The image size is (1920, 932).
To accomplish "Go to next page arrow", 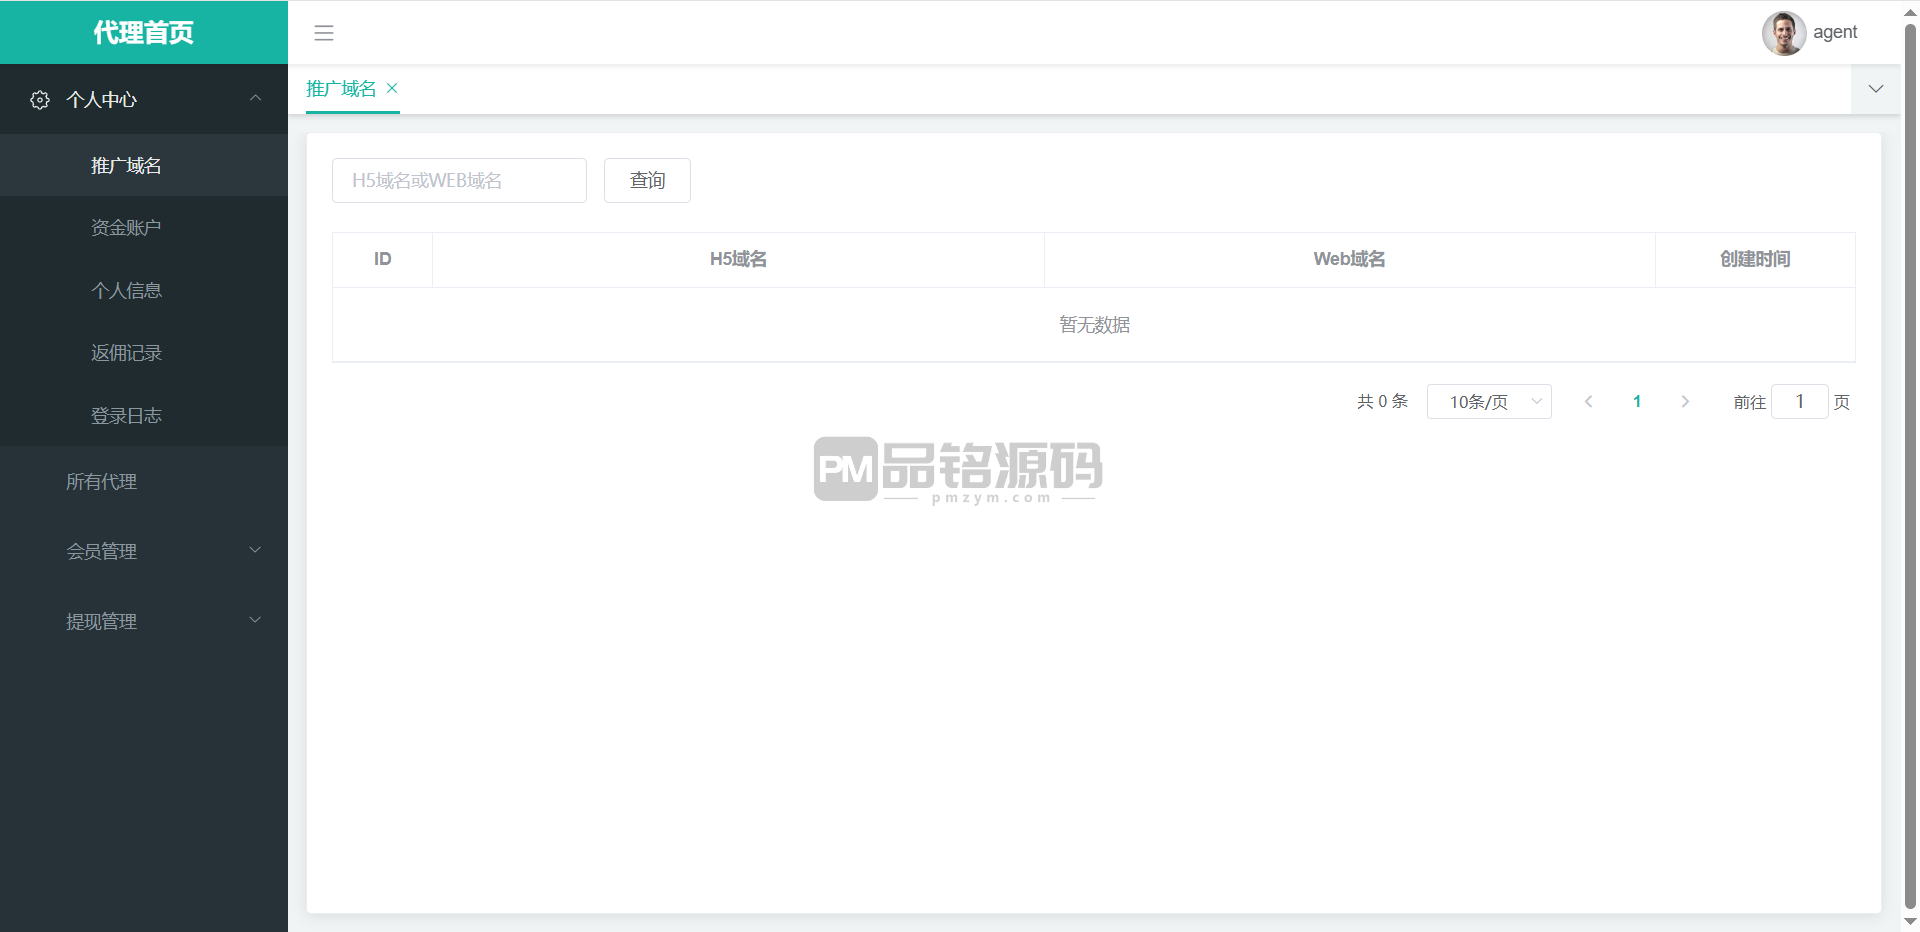I will click(1685, 401).
